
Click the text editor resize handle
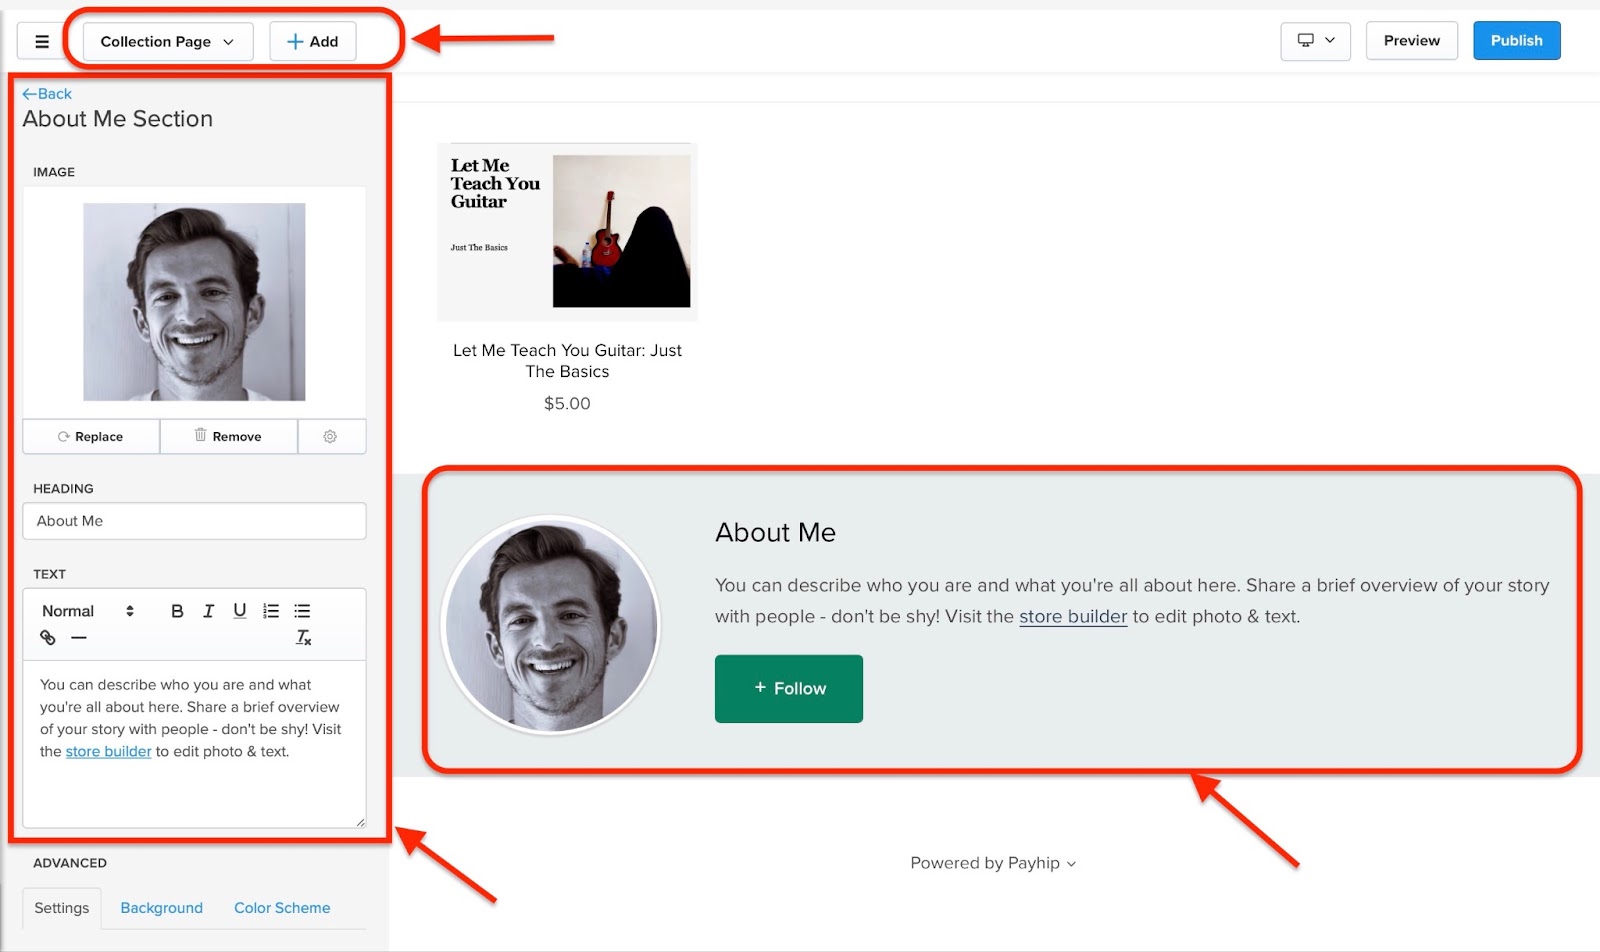[x=360, y=822]
